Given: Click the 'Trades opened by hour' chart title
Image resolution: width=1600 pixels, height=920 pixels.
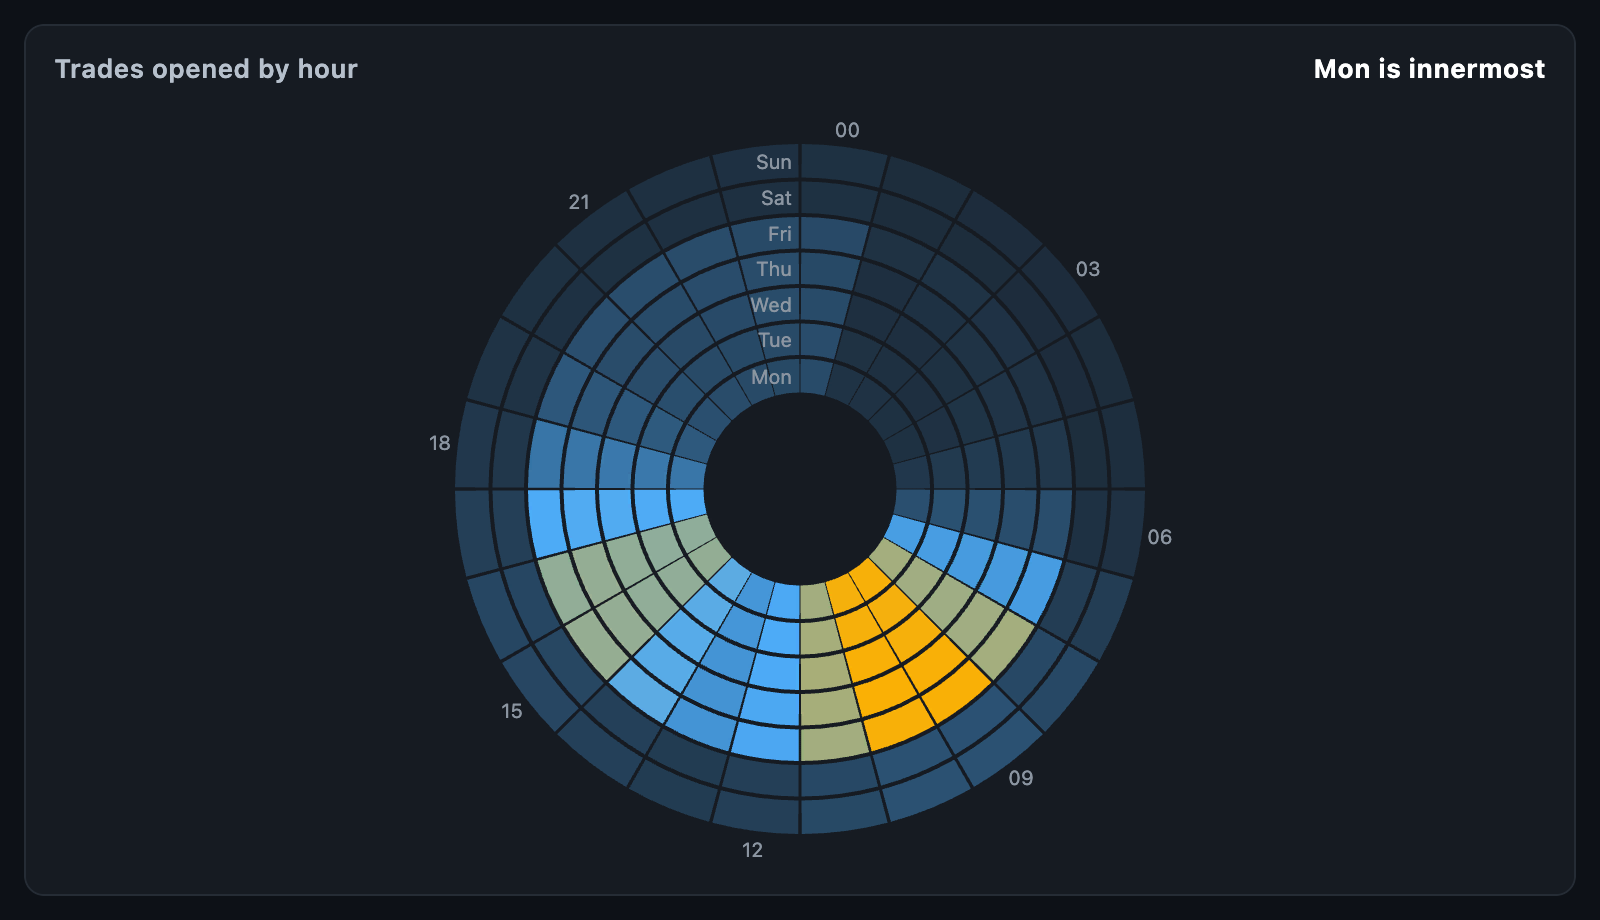Looking at the screenshot, I should pyautogui.click(x=206, y=69).
